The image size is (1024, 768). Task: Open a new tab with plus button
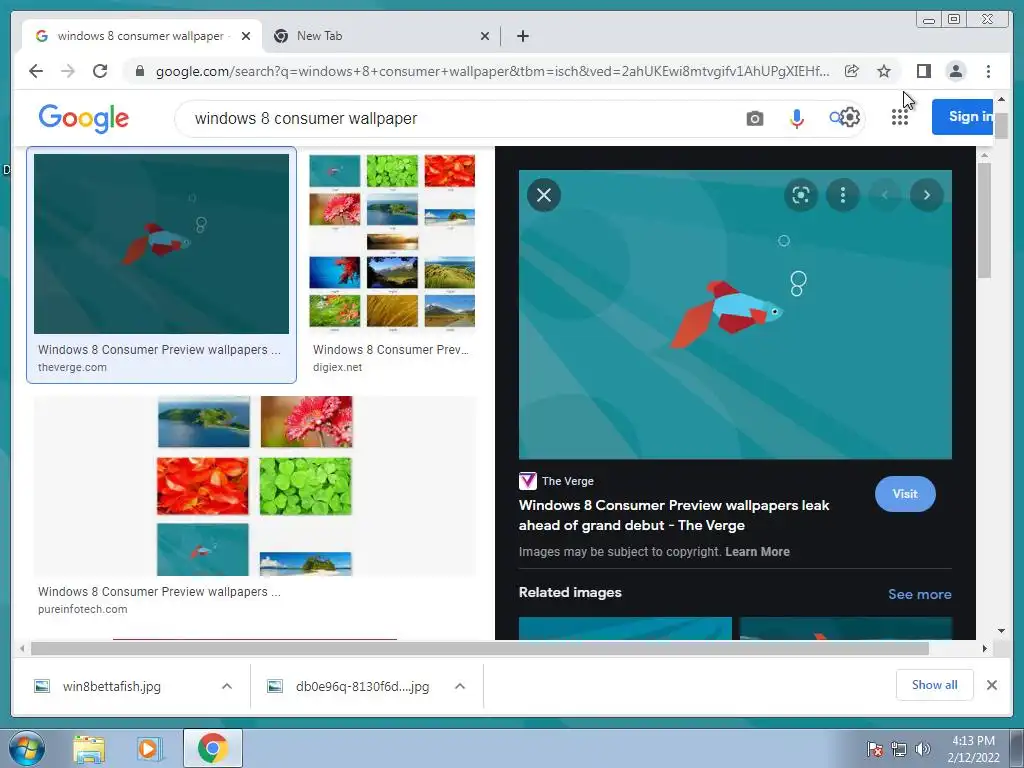click(522, 36)
